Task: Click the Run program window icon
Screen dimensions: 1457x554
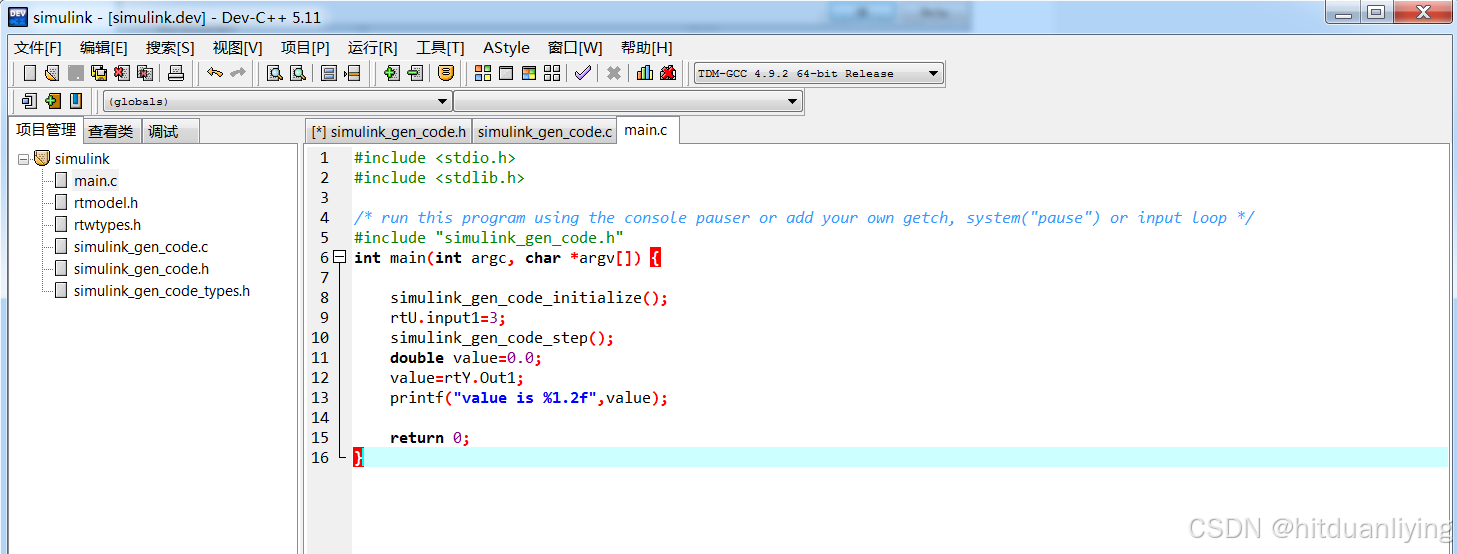Action: click(506, 73)
